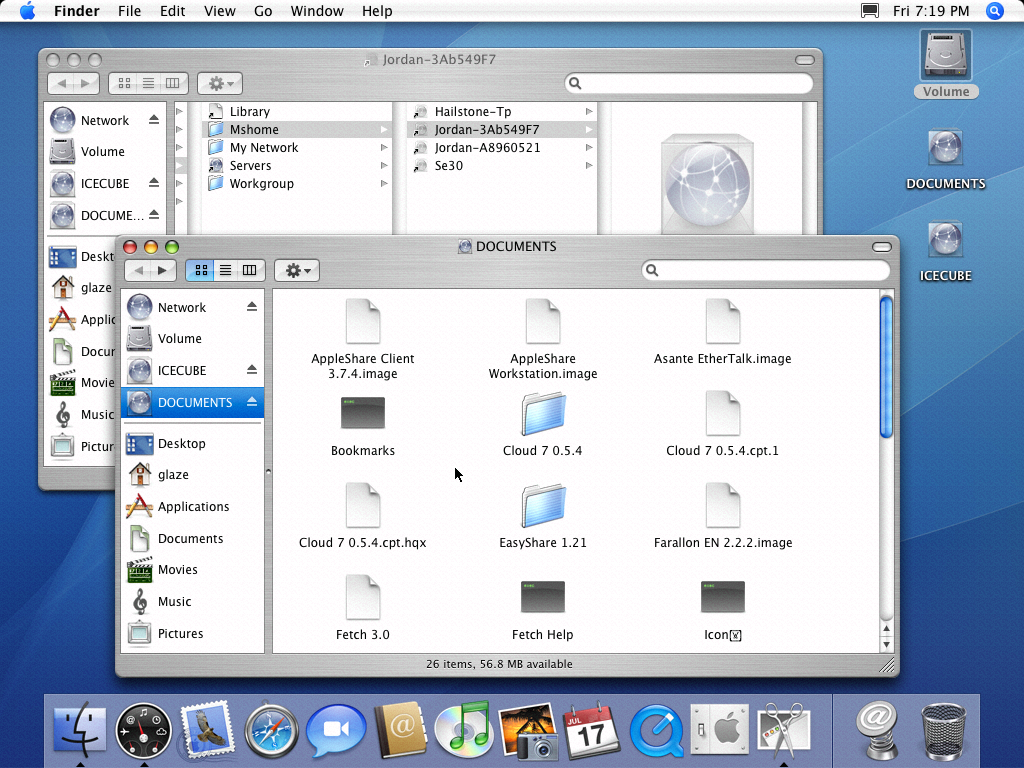Expand Jordan-A8960521 column arrow
Screen dimensions: 1024x768
[x=589, y=148]
